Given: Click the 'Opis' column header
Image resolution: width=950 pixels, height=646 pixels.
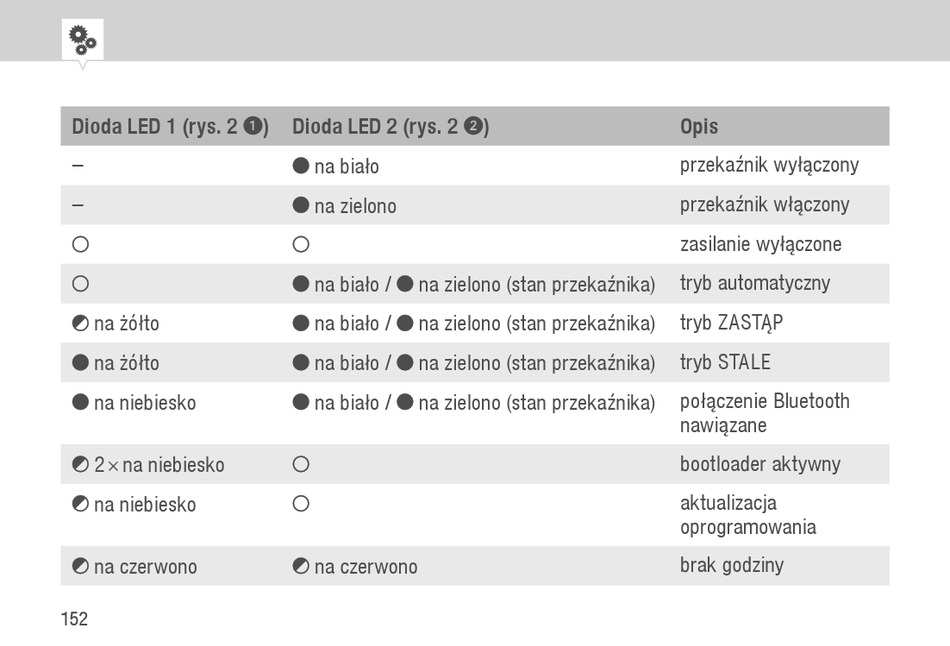Looking at the screenshot, I should coord(699,126).
